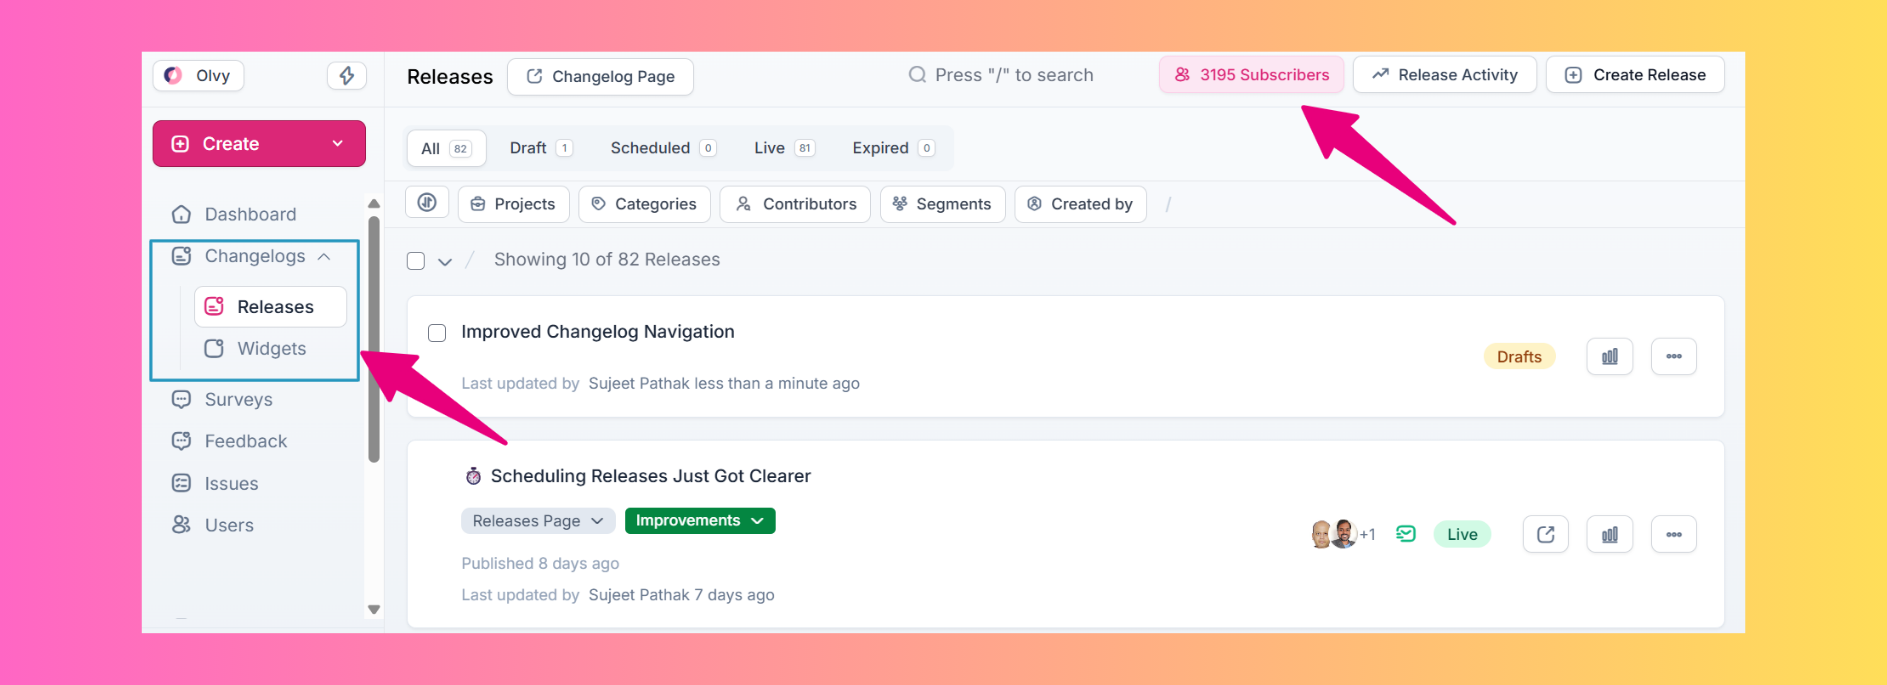
Task: Click the round filter icon left of Projects
Action: pyautogui.click(x=427, y=203)
